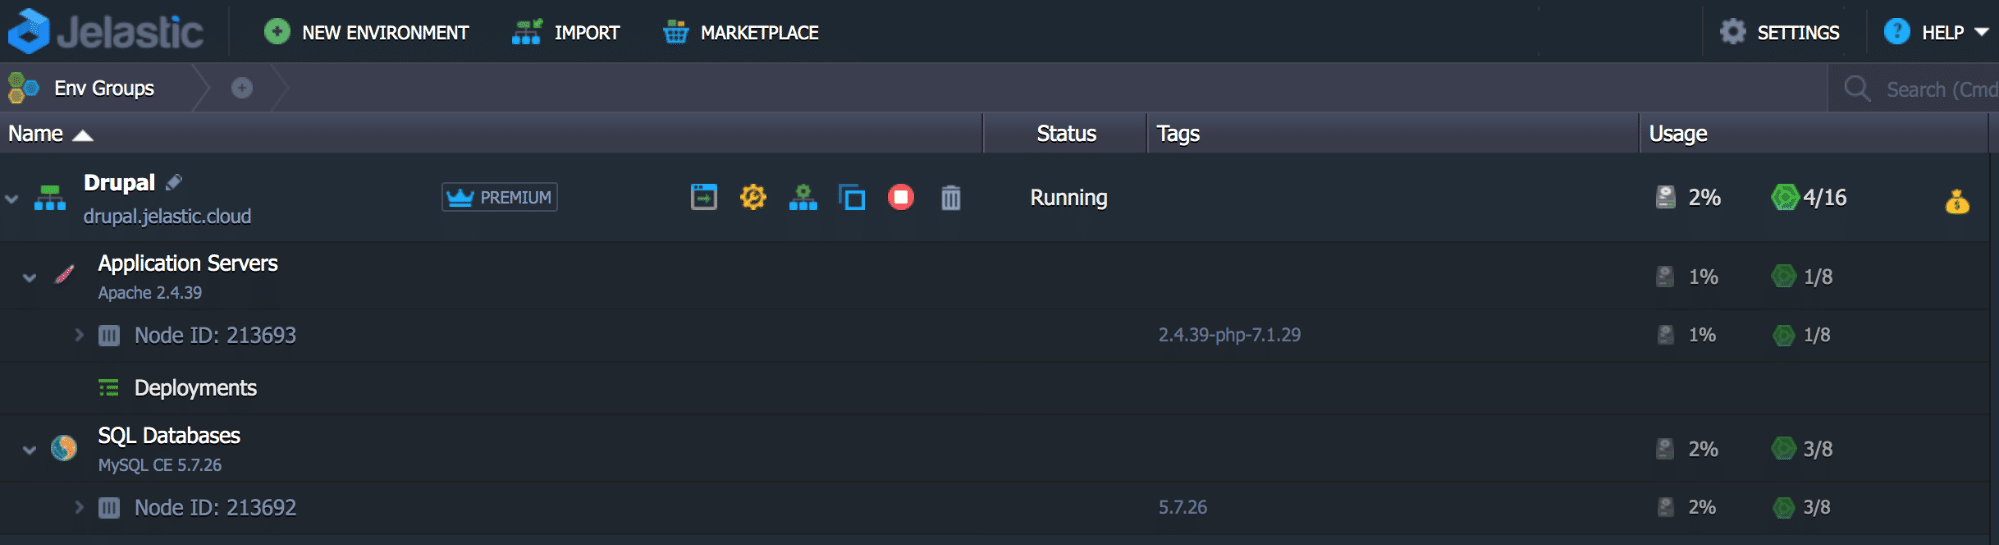Screen dimensions: 1999x545
Task: Open the Marketplace
Action: (741, 32)
